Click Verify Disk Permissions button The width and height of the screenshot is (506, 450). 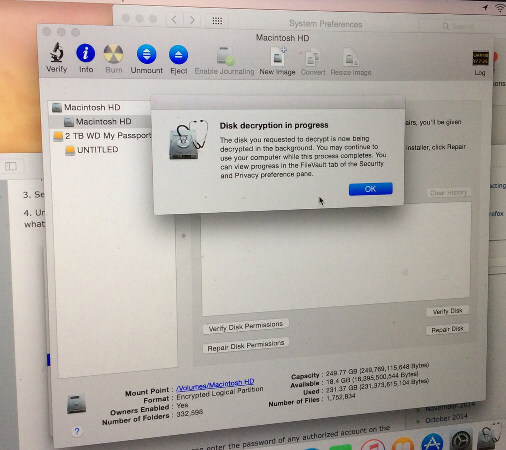(246, 326)
